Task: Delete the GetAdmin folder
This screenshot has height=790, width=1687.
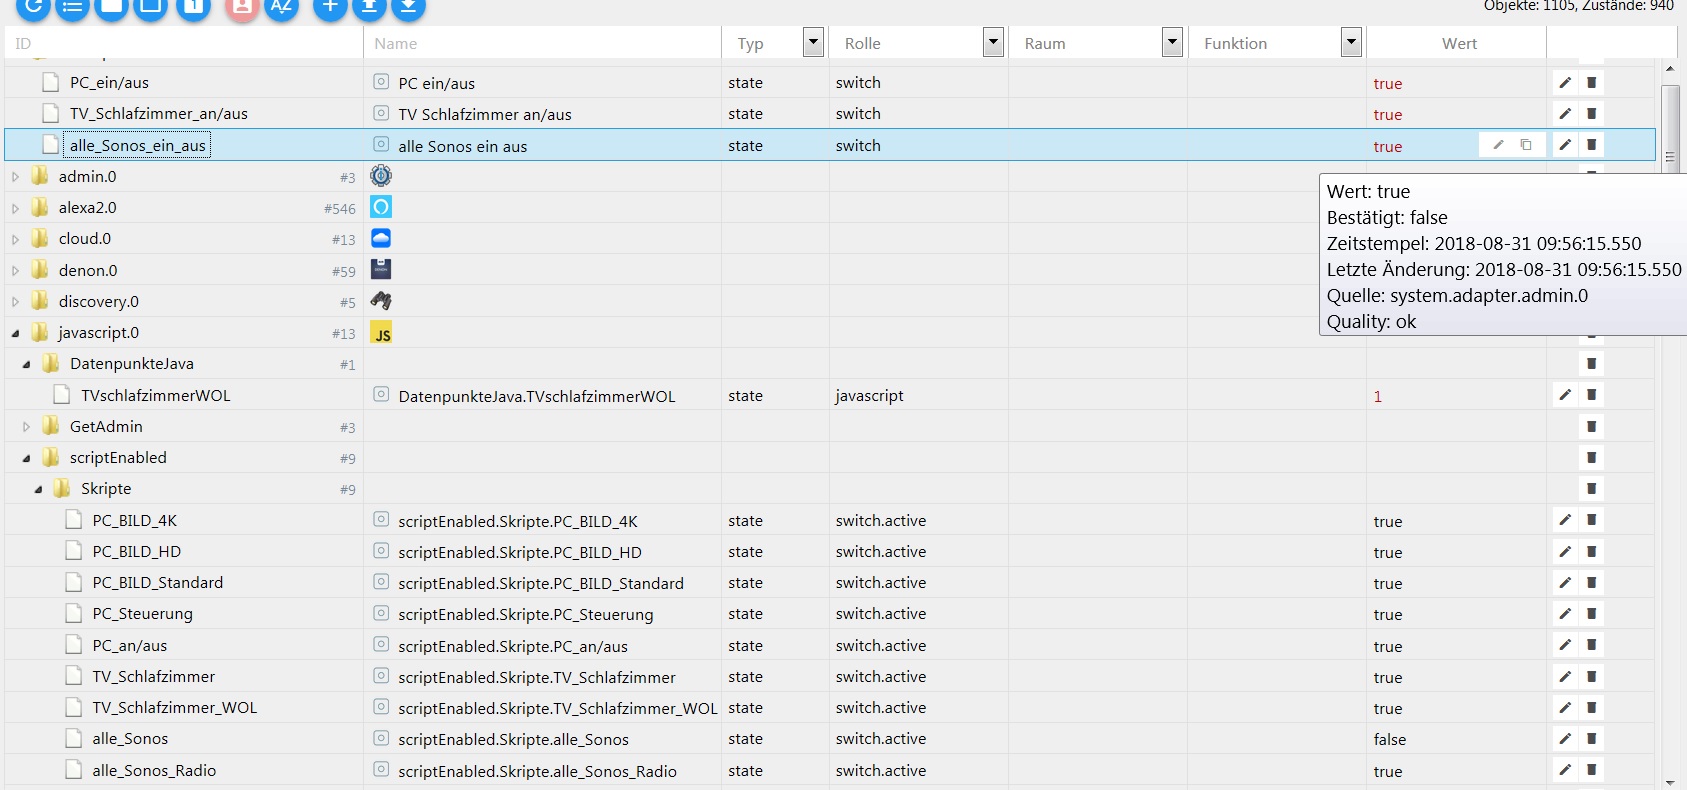Action: coord(1591,427)
